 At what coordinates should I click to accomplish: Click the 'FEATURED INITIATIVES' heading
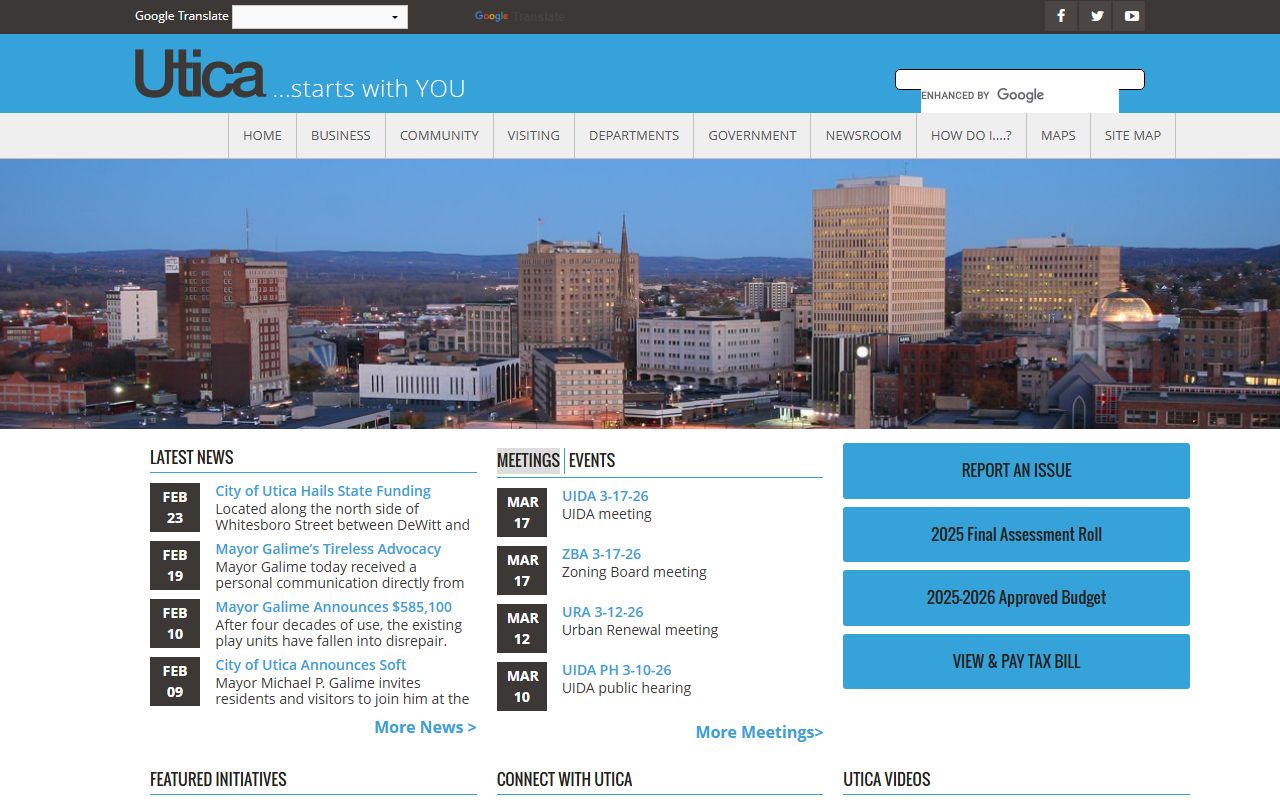[x=218, y=780]
